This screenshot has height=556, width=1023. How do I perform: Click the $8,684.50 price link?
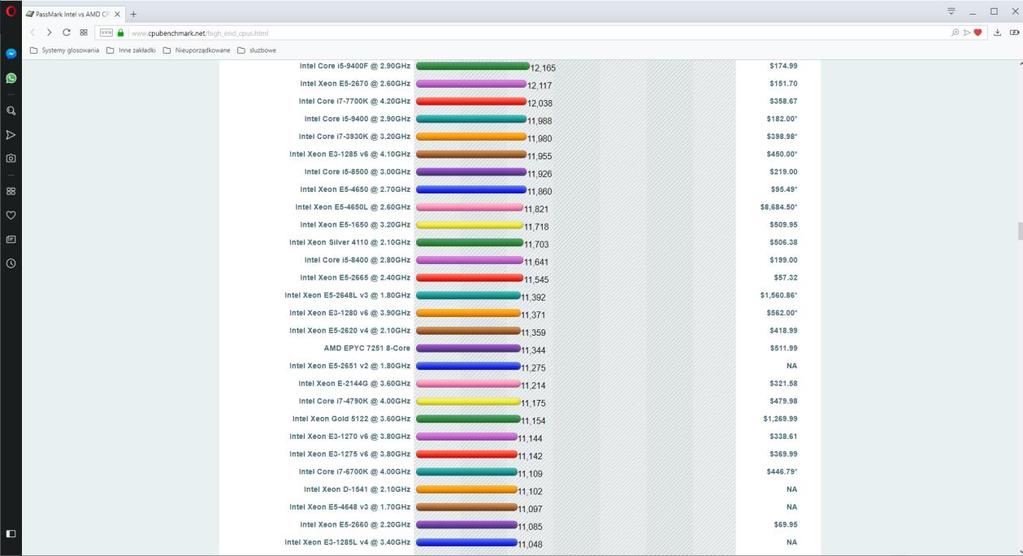(778, 207)
